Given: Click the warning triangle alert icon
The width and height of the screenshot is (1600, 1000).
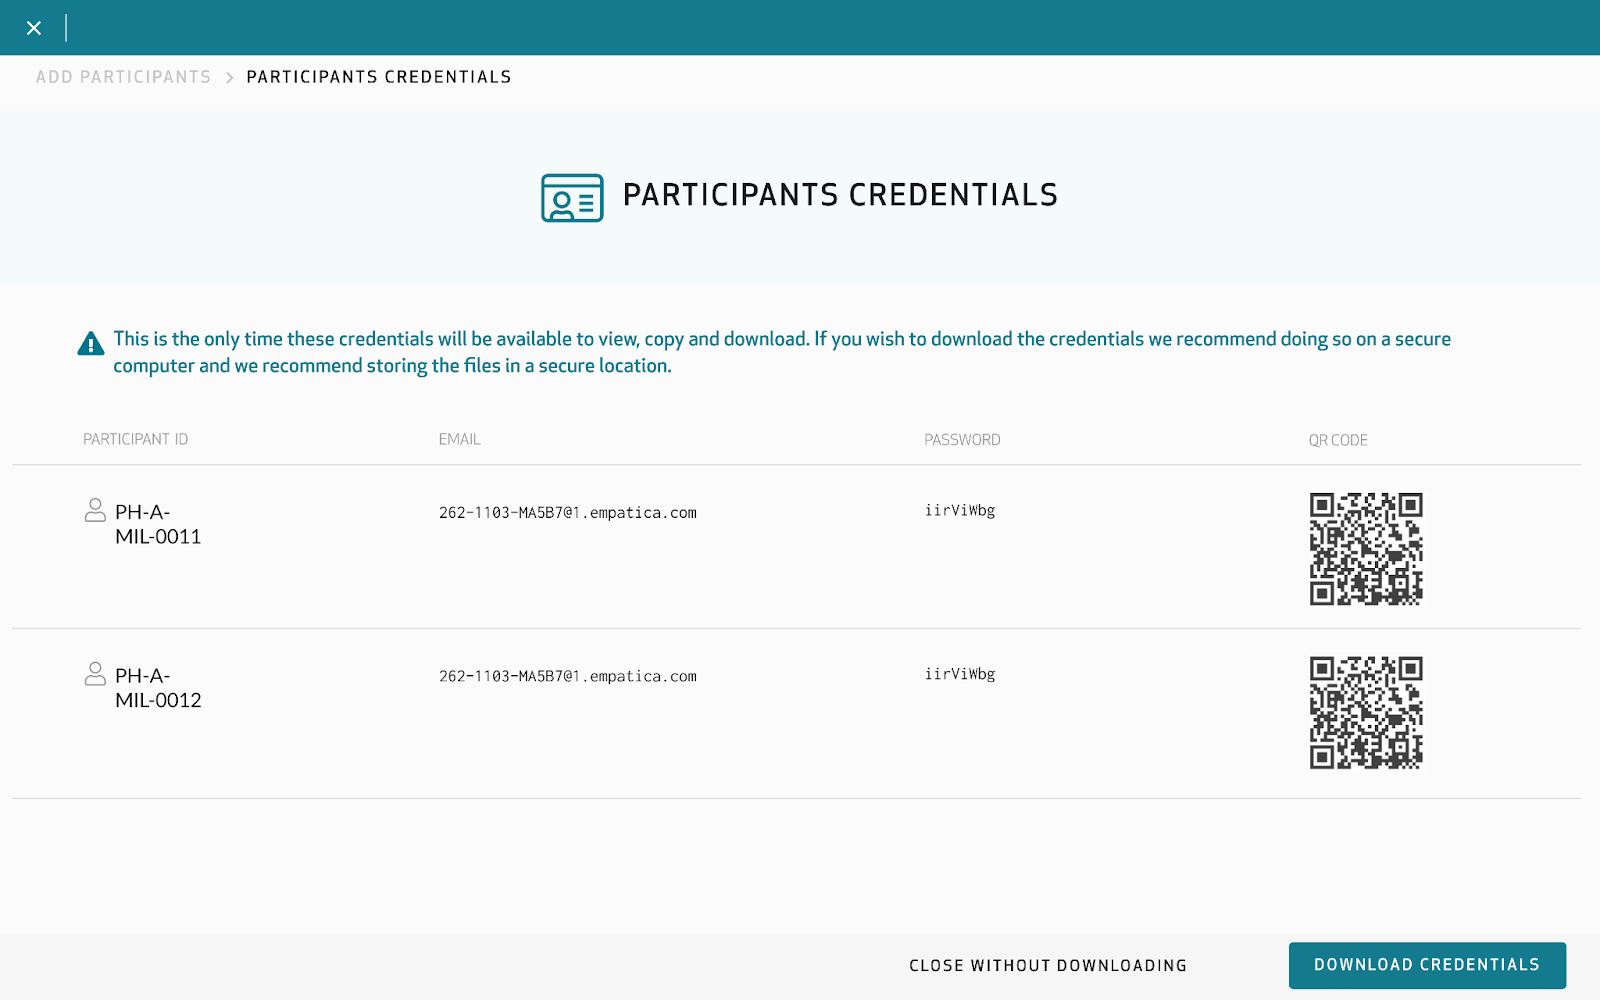Looking at the screenshot, I should coord(91,344).
